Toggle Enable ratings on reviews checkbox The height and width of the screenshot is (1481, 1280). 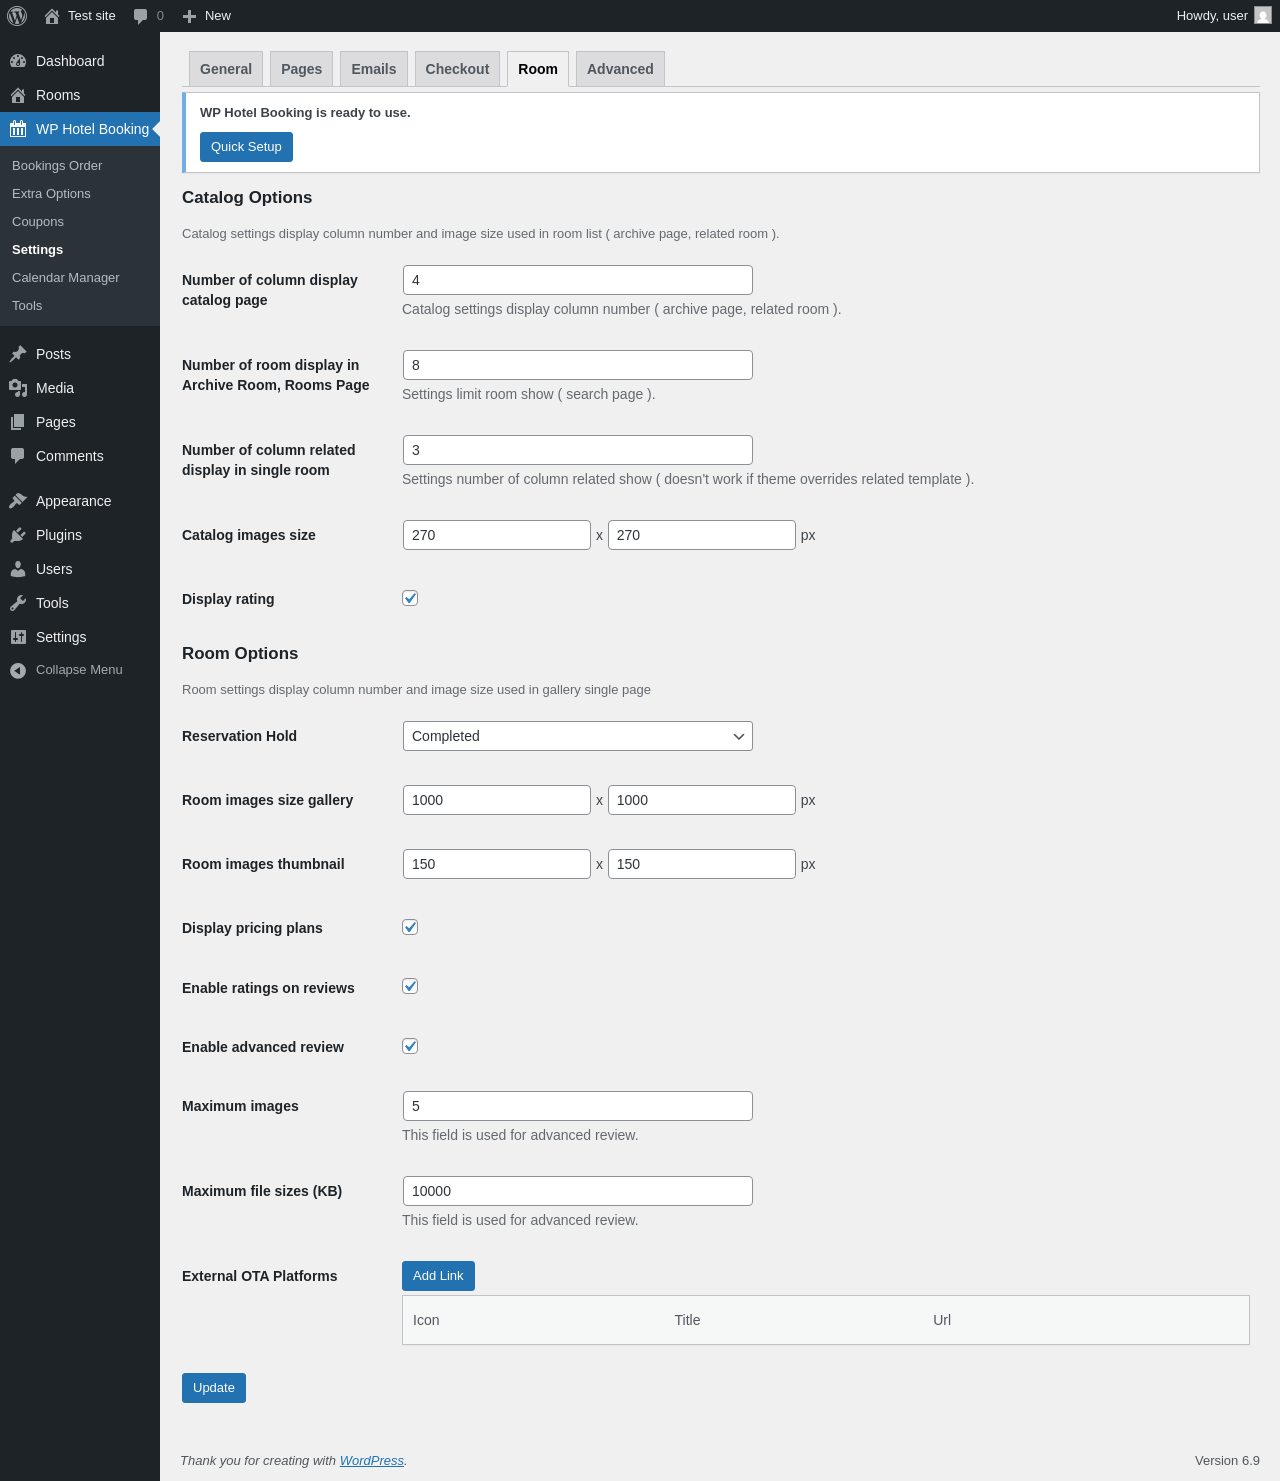(410, 986)
